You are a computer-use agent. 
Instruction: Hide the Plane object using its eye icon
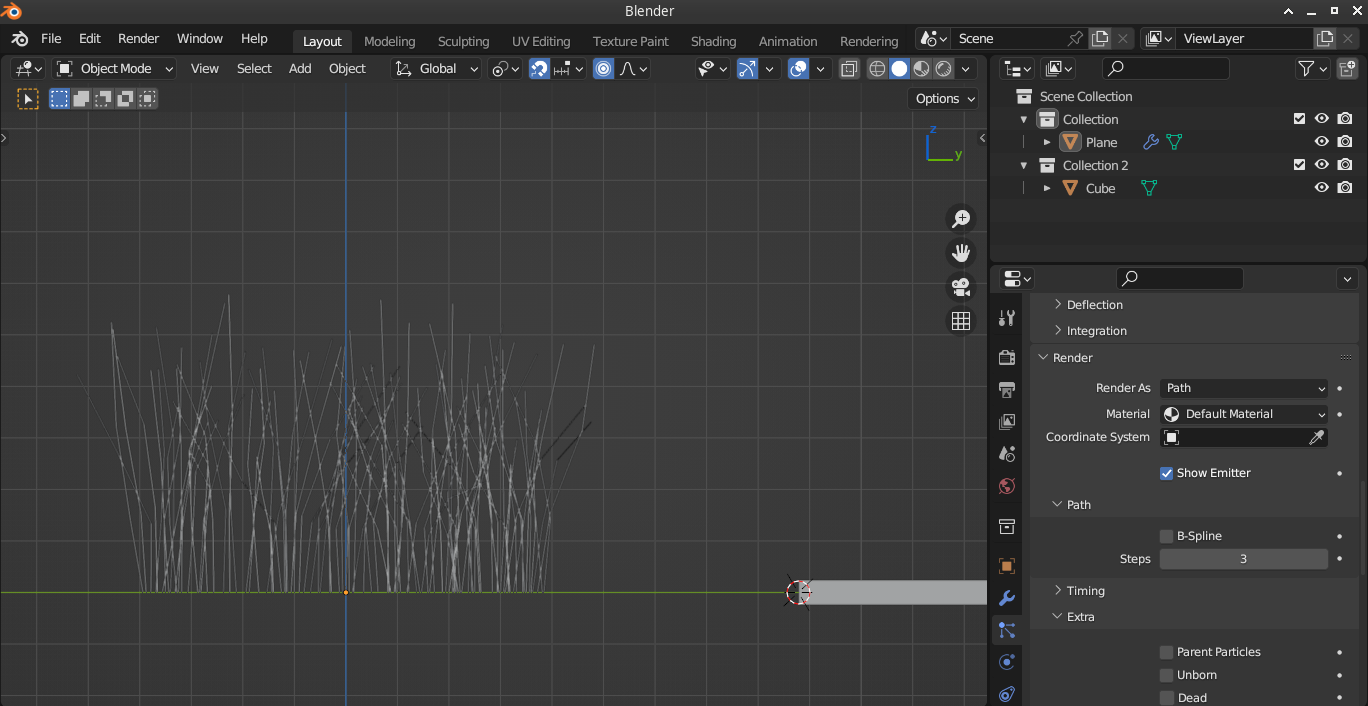[x=1321, y=142]
